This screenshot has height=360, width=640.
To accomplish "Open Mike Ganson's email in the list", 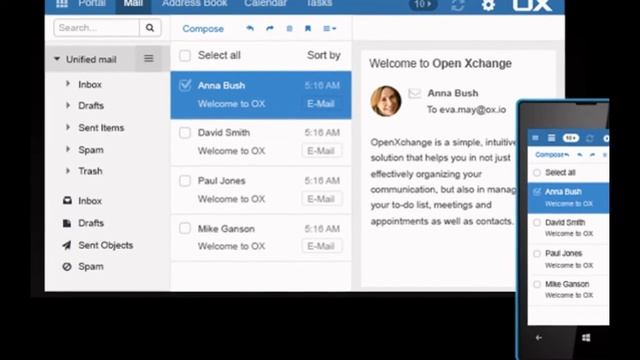I will (261, 238).
